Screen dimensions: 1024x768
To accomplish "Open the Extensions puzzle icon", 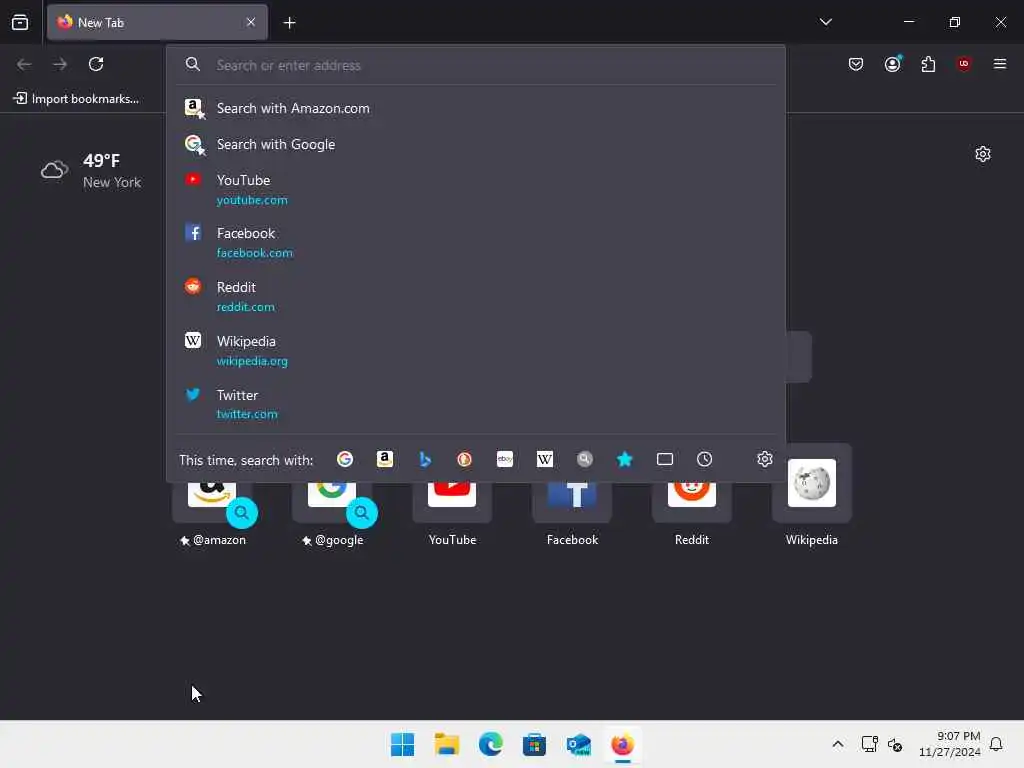I will click(x=928, y=64).
